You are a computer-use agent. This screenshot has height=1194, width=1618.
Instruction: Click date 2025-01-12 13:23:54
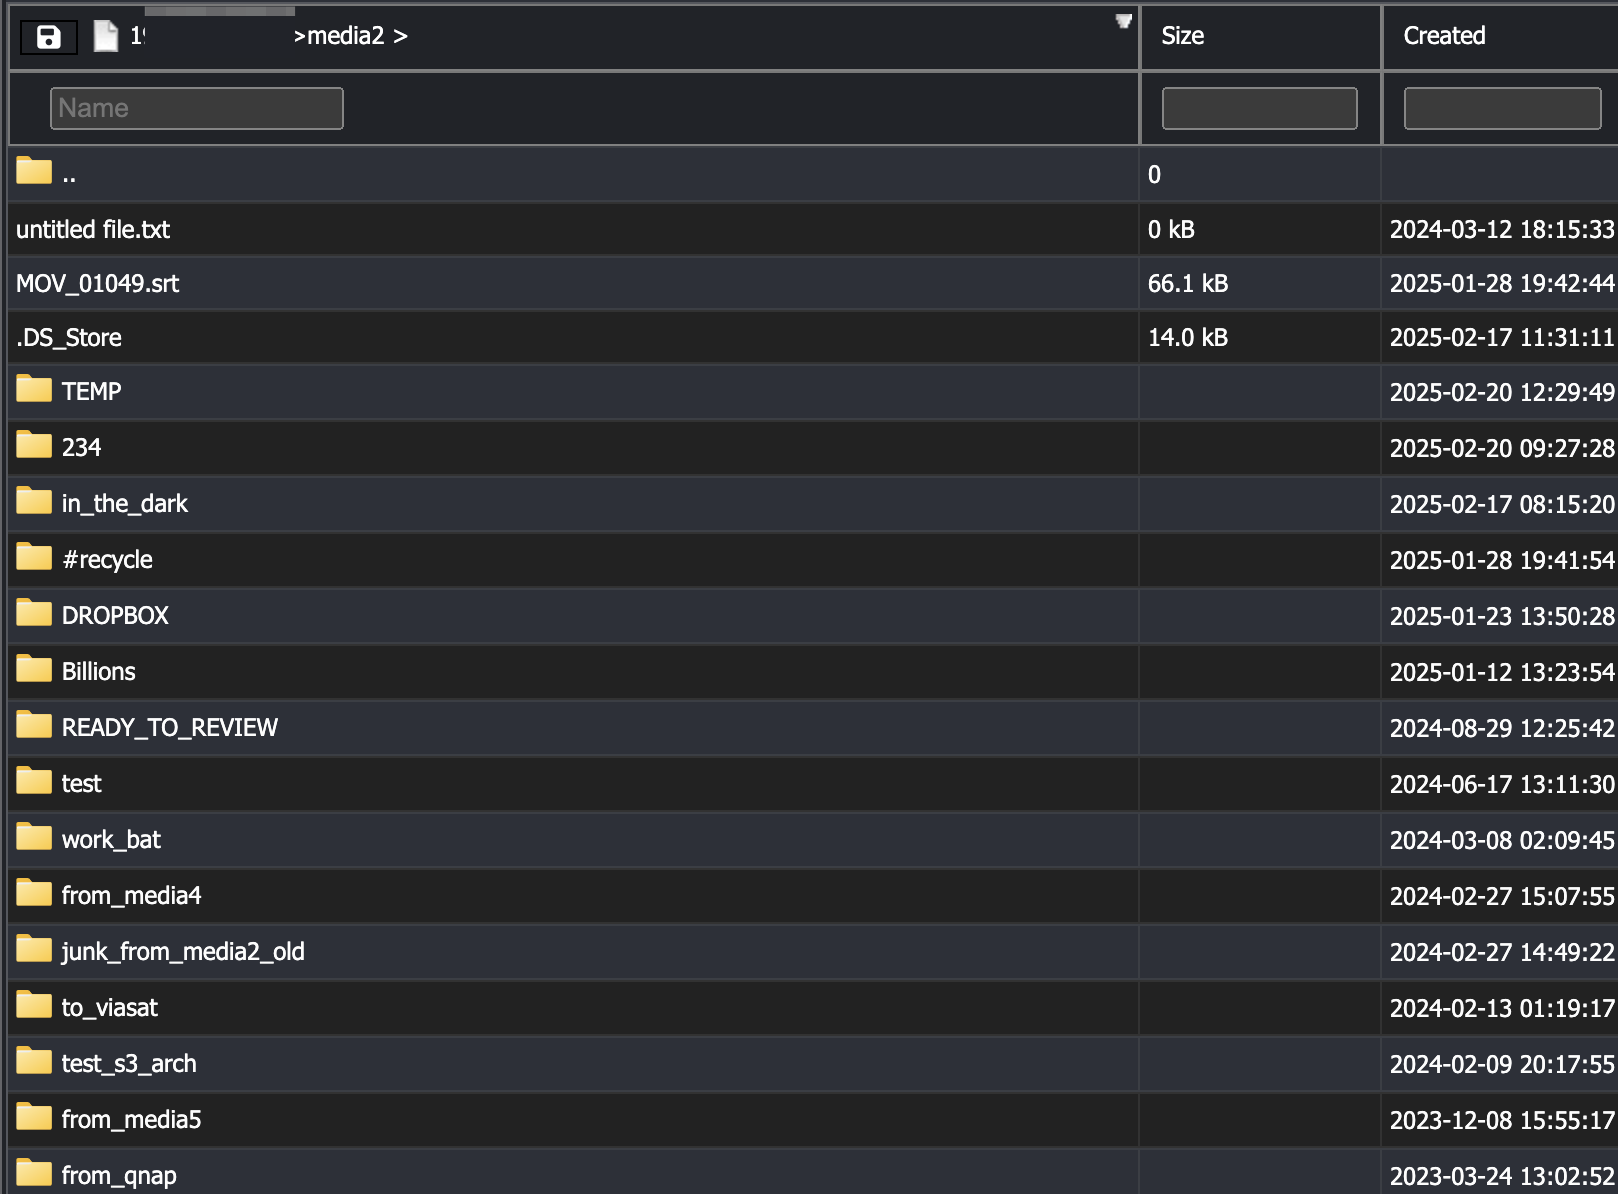click(1502, 672)
